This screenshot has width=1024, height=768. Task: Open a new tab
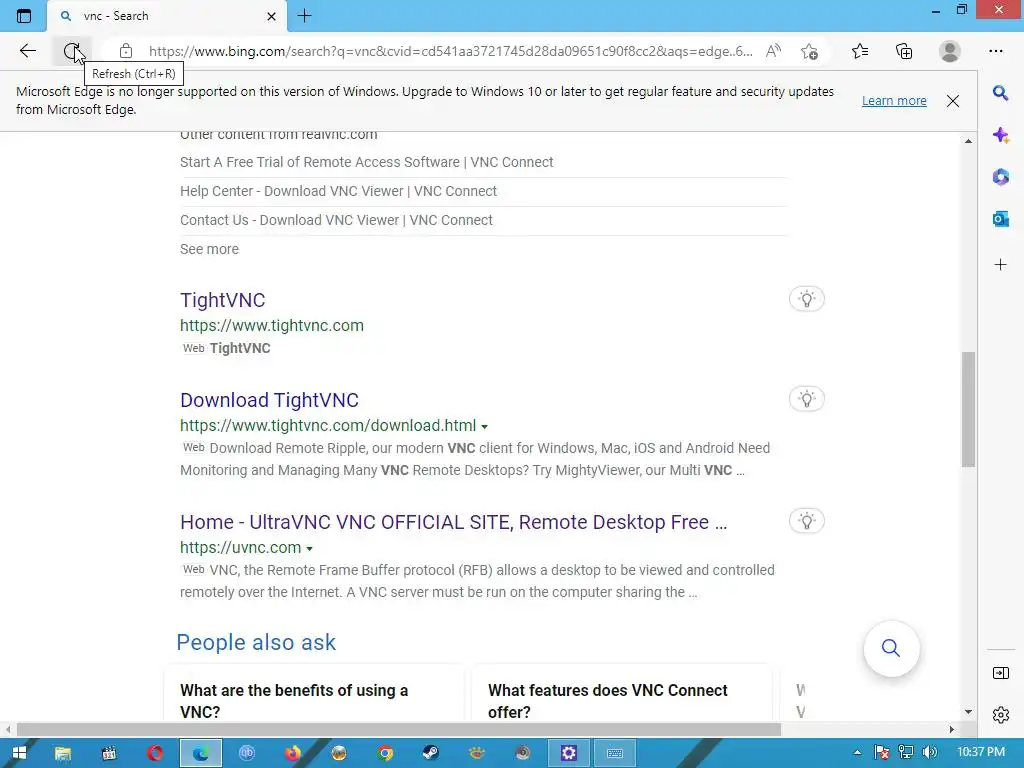[304, 16]
